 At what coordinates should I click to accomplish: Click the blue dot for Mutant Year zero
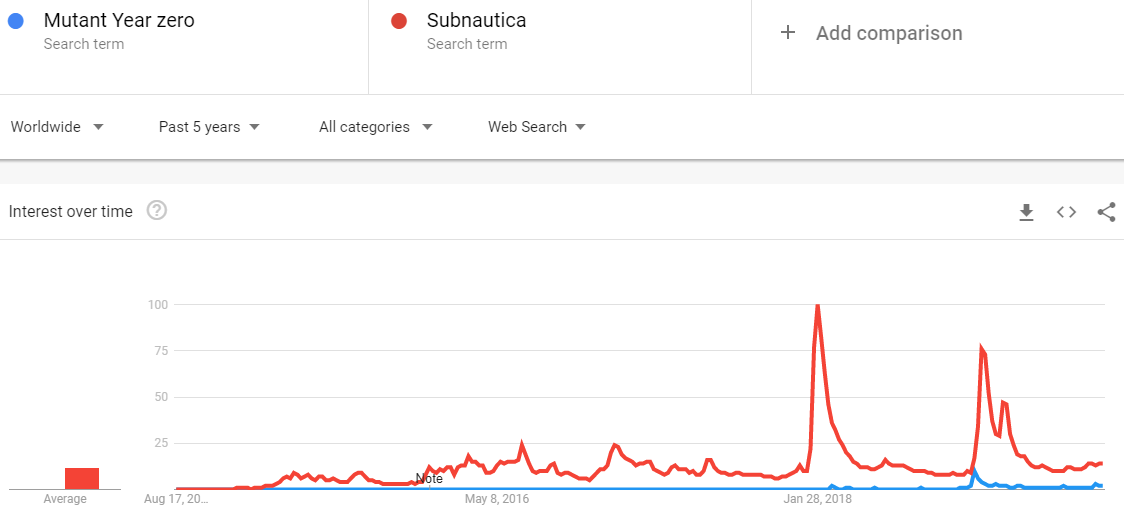click(16, 21)
